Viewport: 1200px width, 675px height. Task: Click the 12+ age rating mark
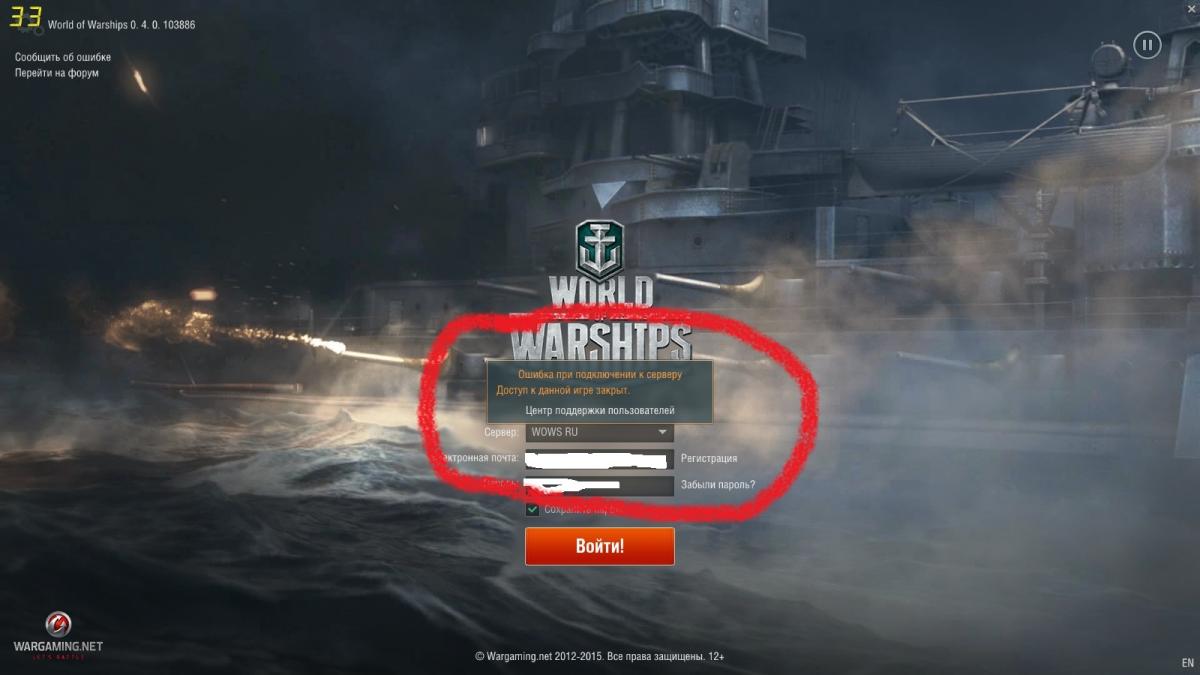[714, 657]
